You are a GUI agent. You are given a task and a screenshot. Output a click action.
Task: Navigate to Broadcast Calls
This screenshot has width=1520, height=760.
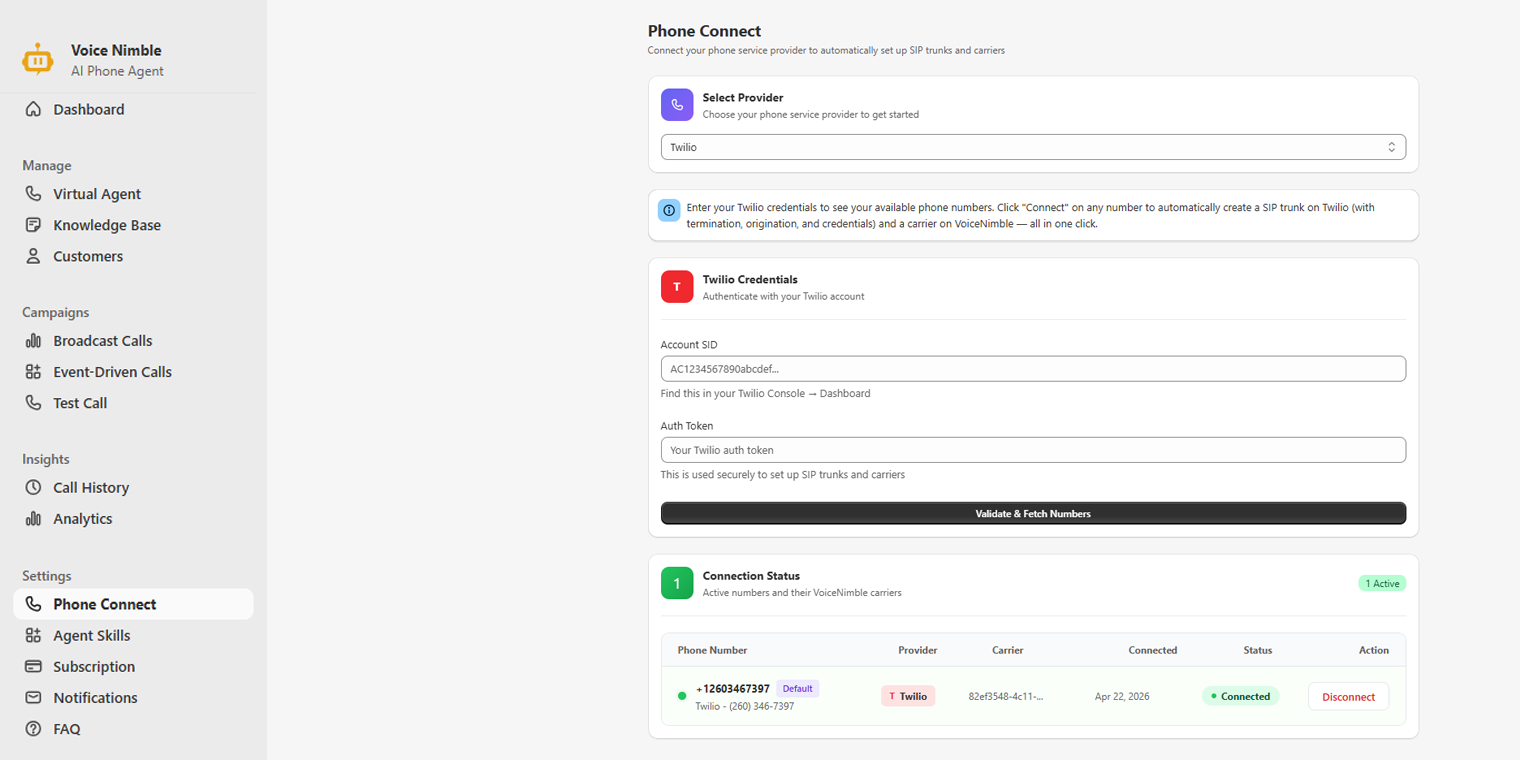(x=133, y=341)
